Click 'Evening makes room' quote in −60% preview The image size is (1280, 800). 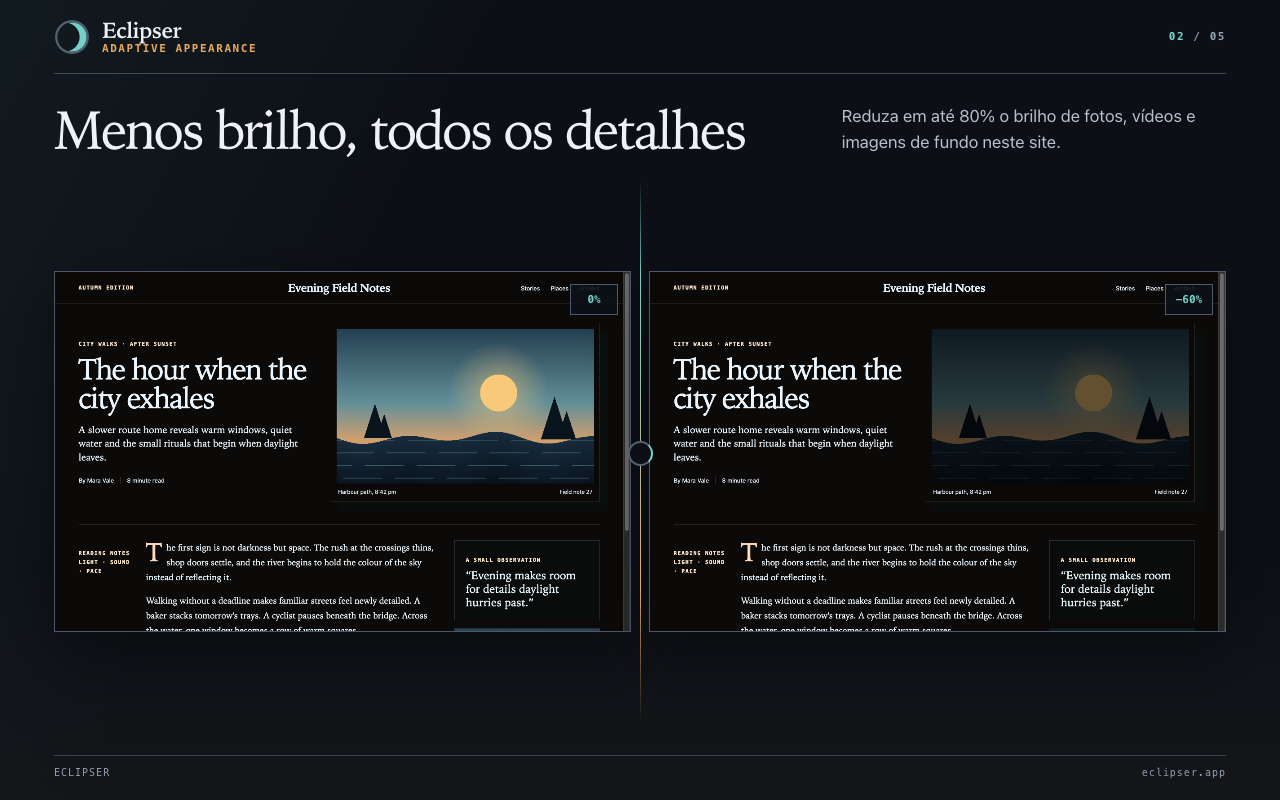click(1116, 589)
